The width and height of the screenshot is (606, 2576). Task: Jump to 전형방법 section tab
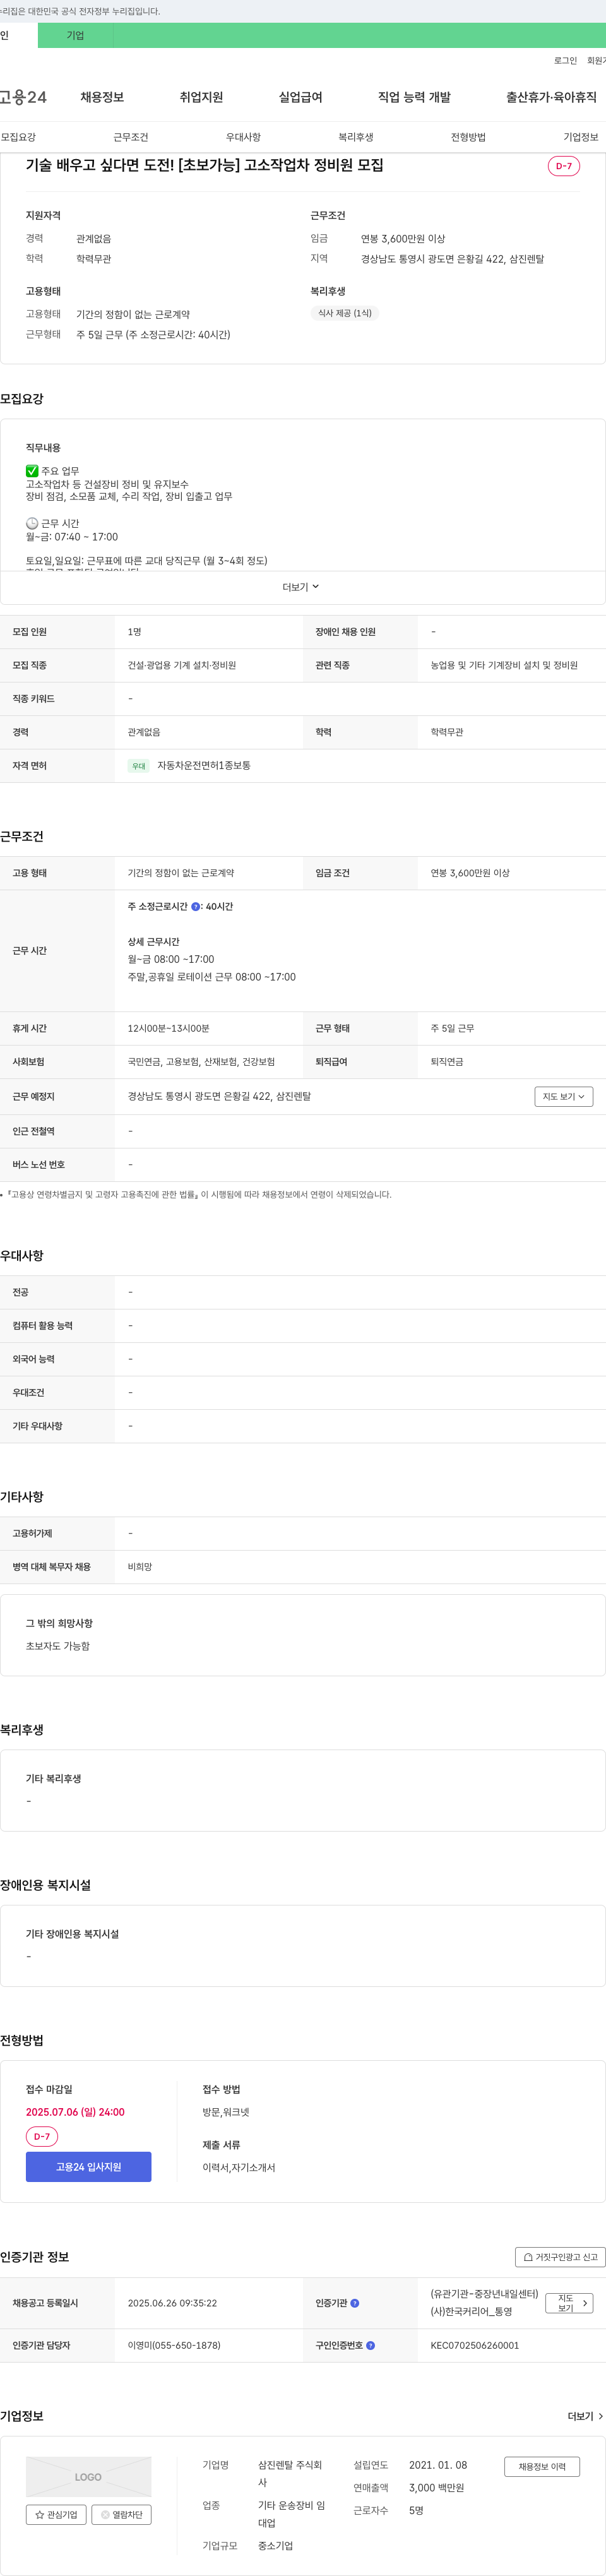tap(468, 137)
